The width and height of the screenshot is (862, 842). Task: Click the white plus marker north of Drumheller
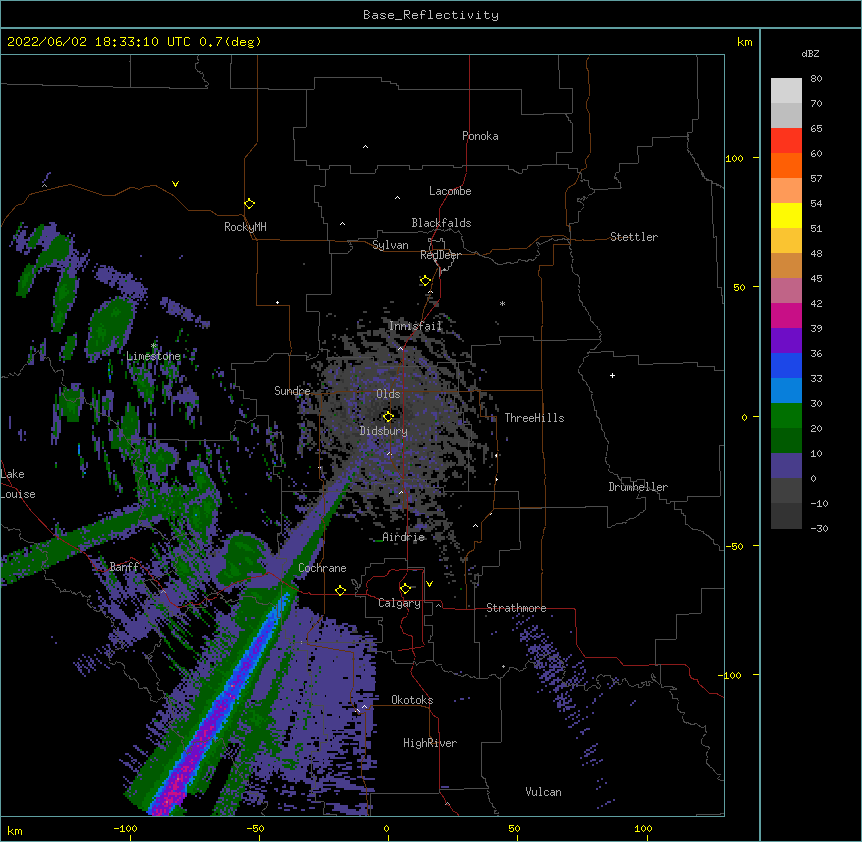[612, 375]
